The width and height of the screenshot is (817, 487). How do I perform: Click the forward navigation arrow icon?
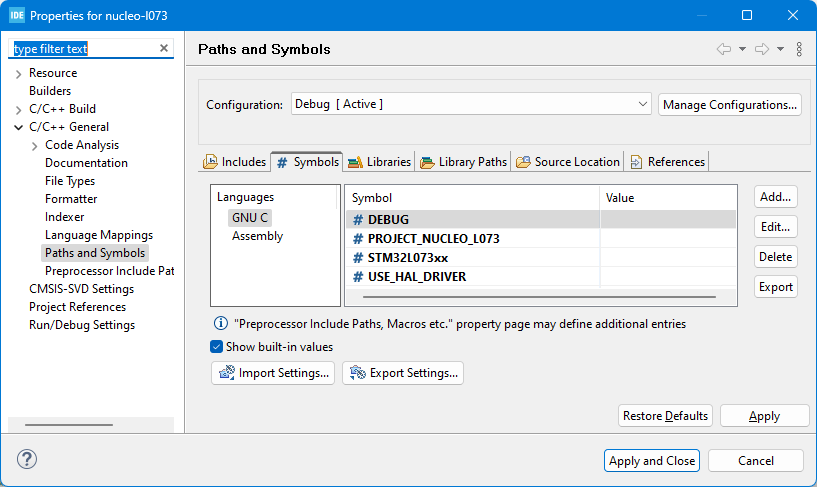click(x=762, y=49)
